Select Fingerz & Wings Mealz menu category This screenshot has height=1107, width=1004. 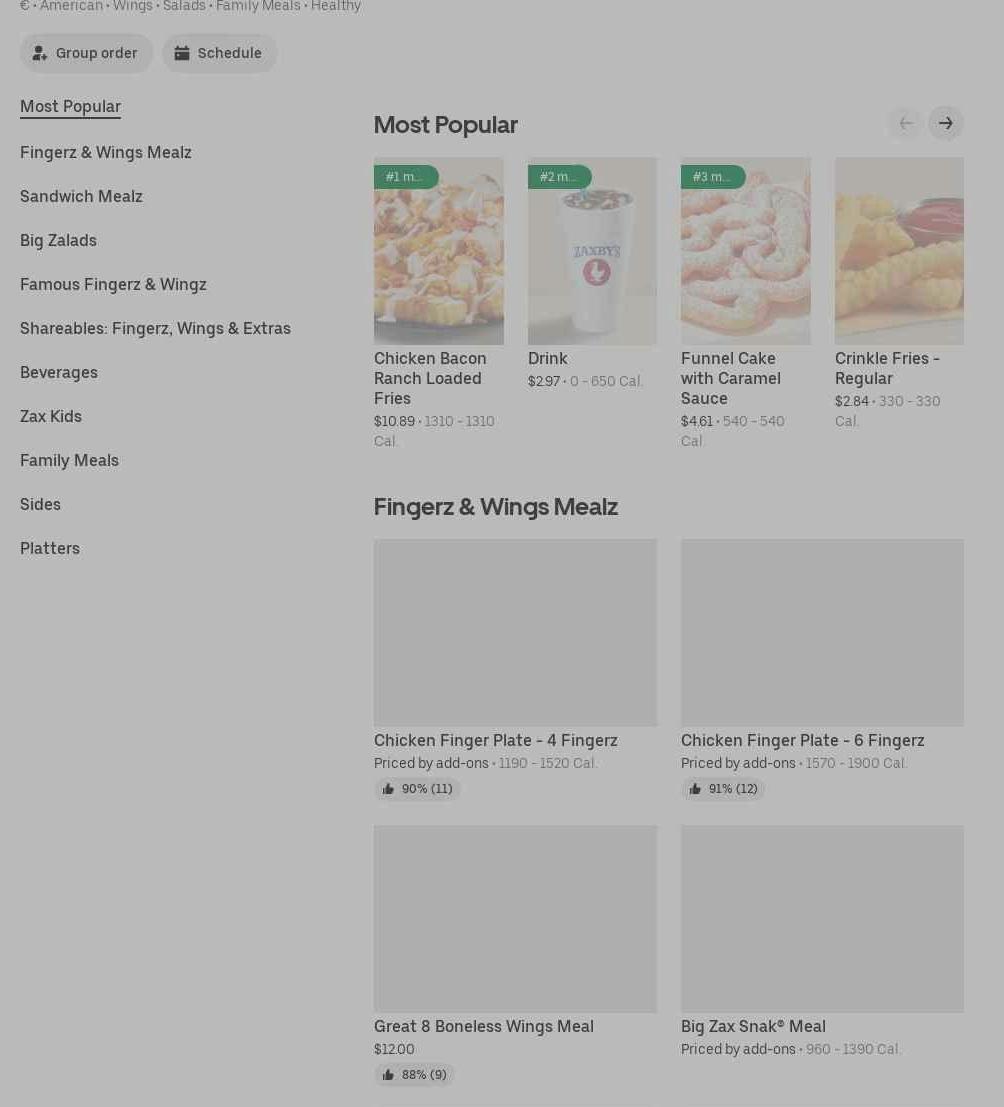coord(106,152)
